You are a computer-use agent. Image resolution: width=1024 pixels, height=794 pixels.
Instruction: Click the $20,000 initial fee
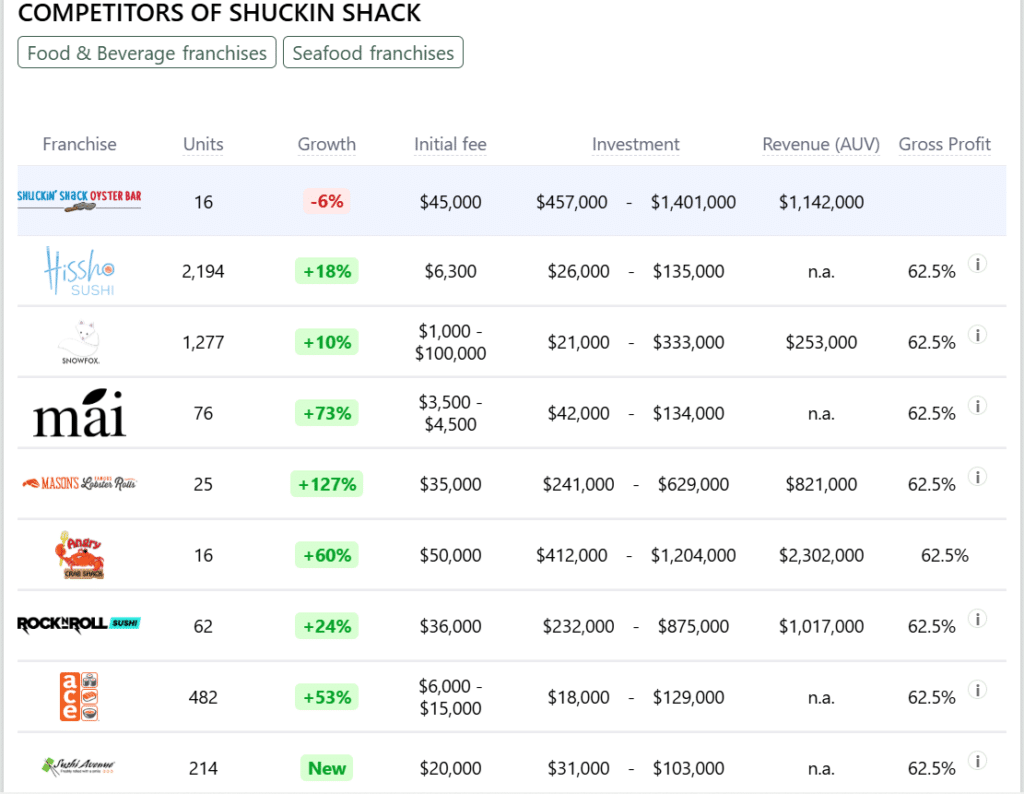(x=450, y=768)
